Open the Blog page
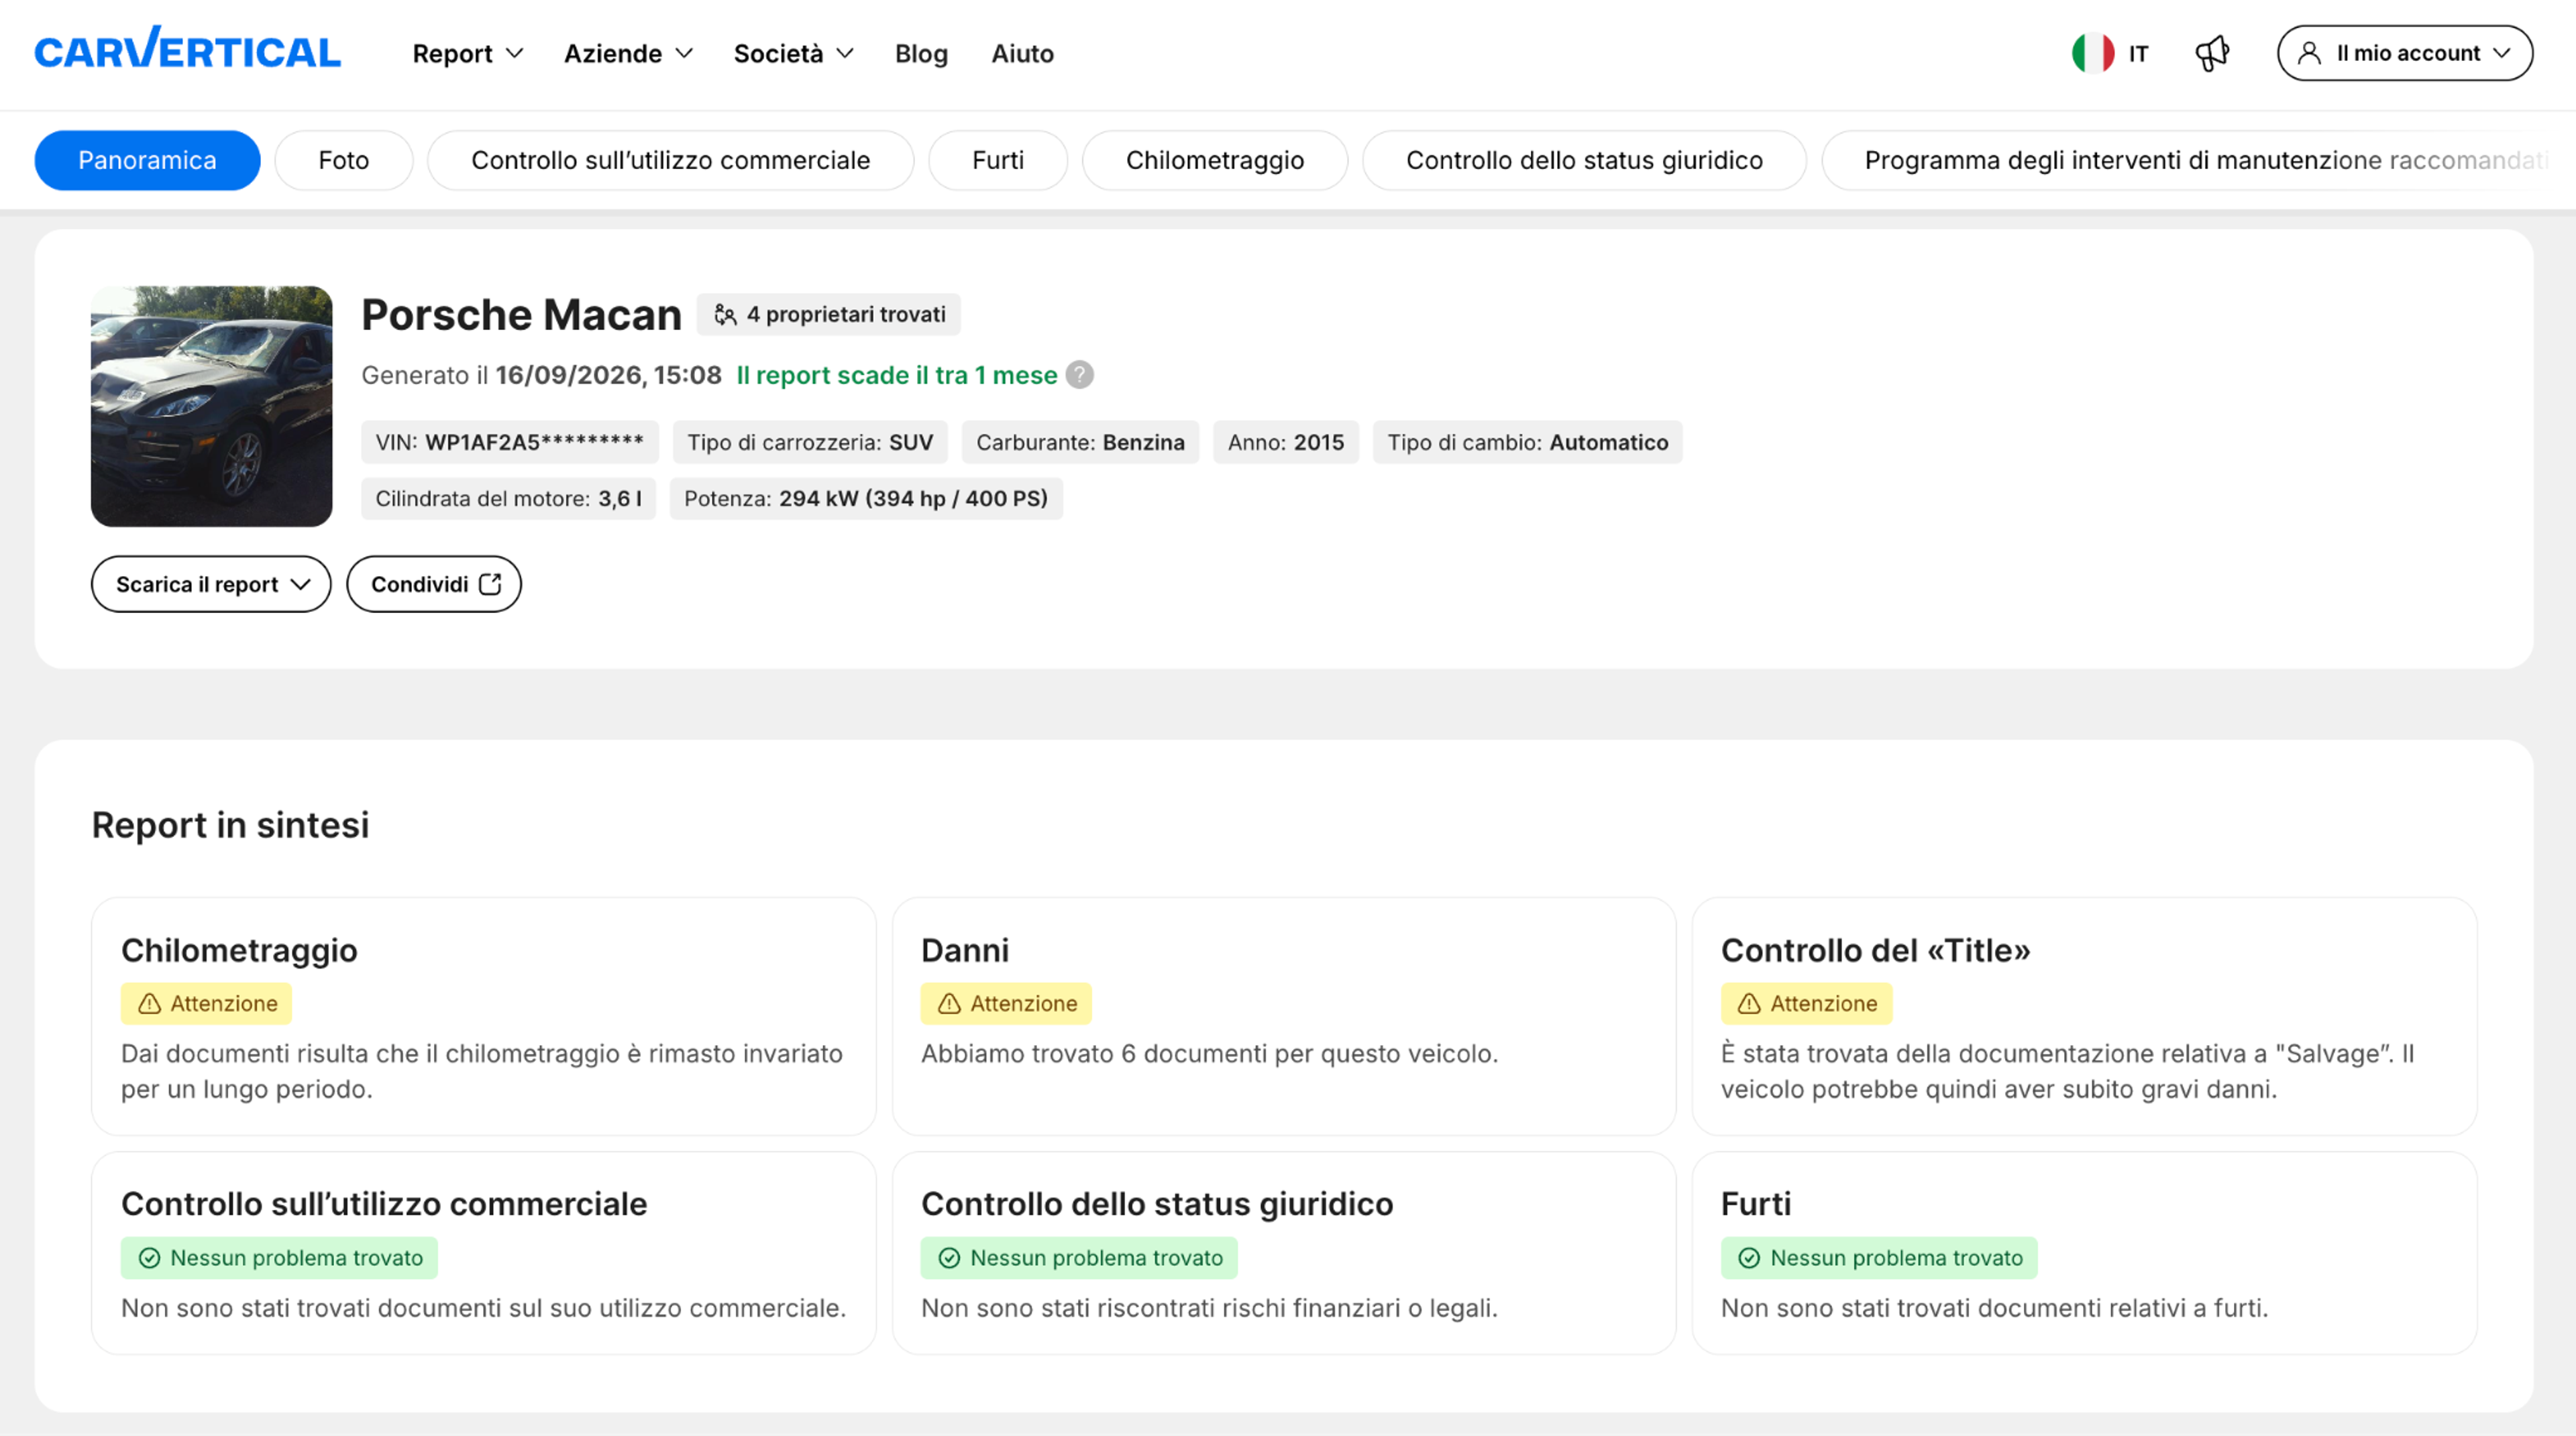Screen dimensions: 2576x1436 pos(921,53)
